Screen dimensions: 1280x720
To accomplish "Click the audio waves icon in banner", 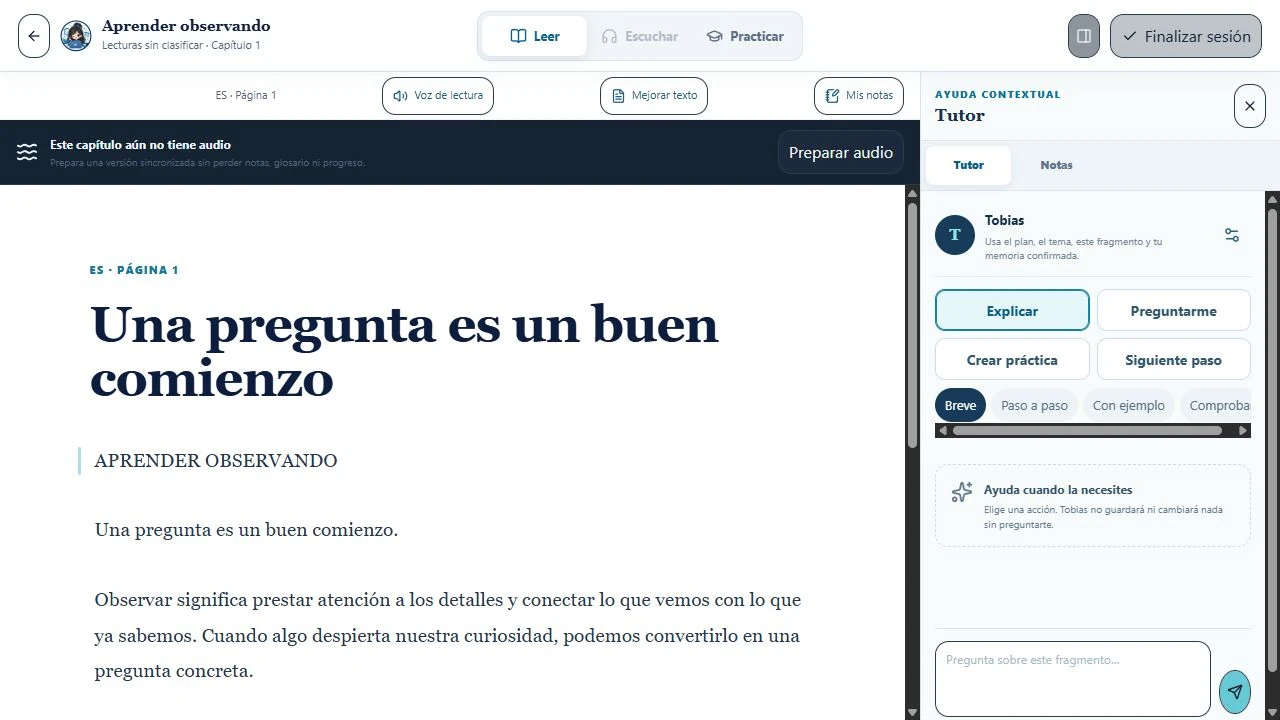I will (27, 153).
